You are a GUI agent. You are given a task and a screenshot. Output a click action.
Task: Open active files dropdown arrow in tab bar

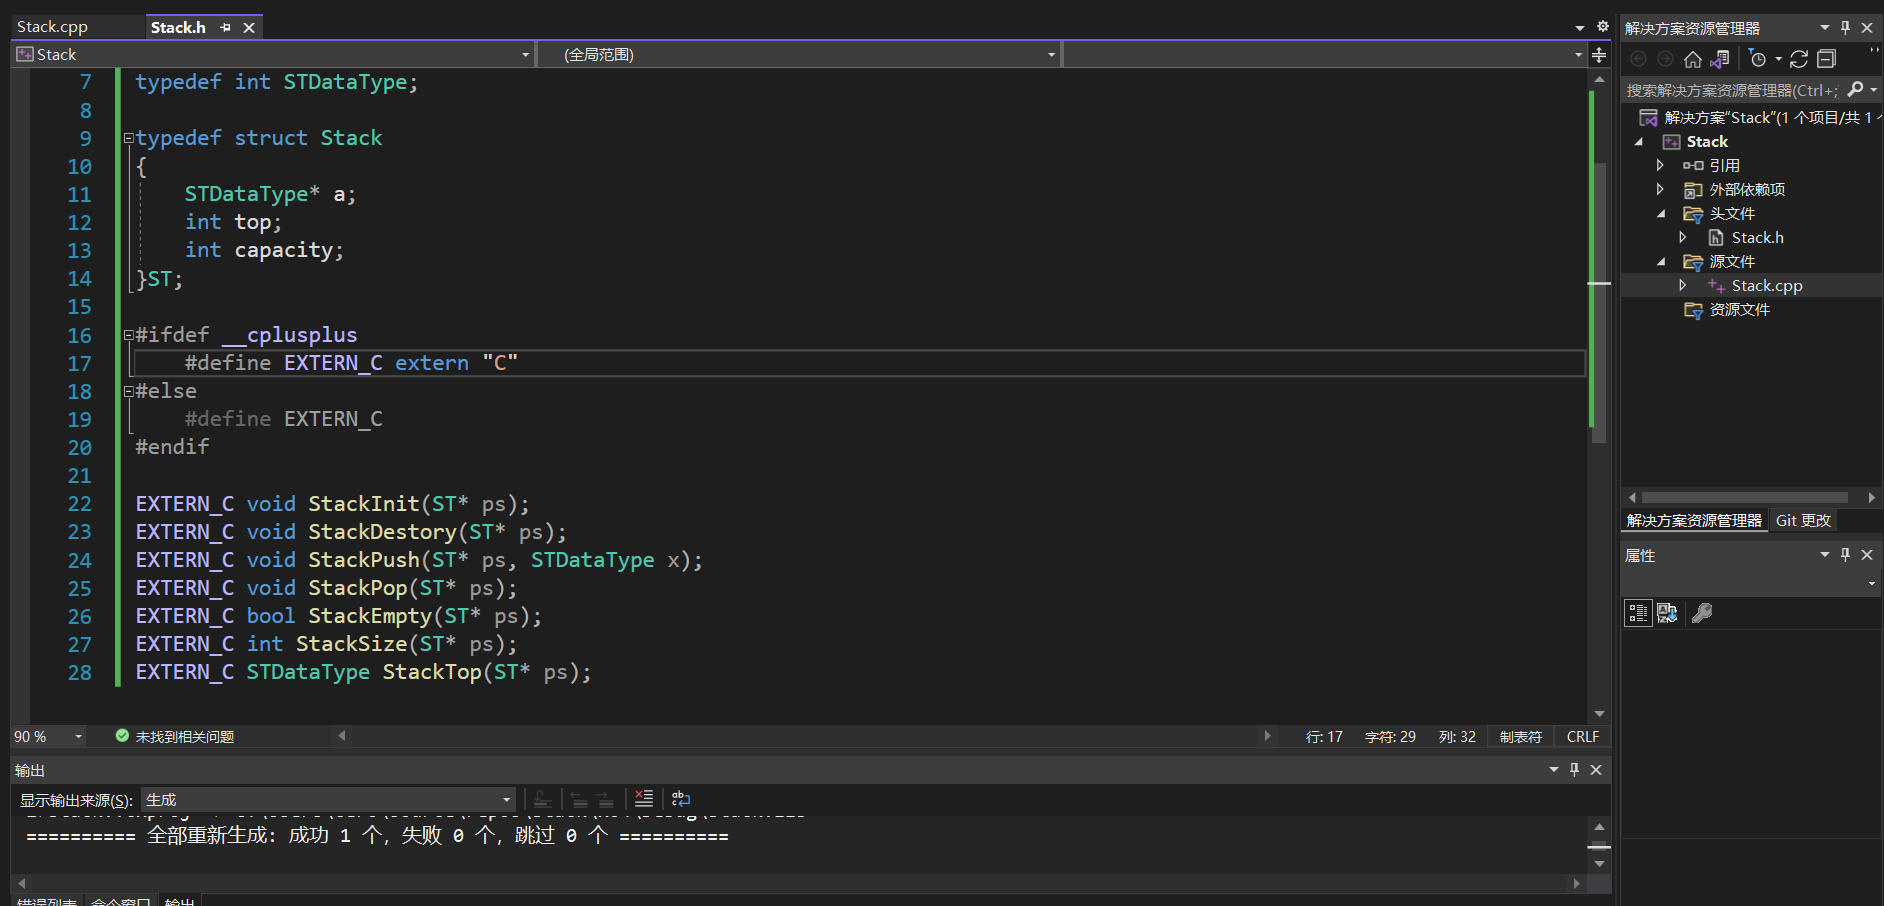point(1580,28)
